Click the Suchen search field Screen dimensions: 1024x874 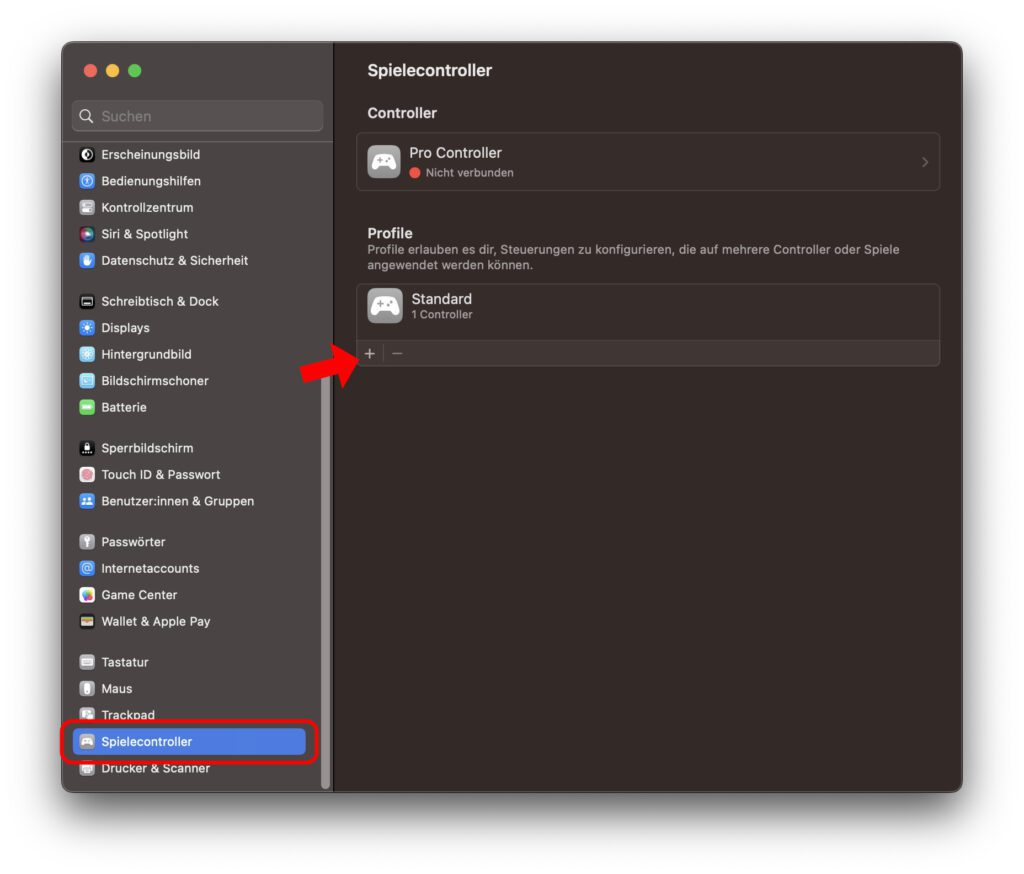point(197,116)
